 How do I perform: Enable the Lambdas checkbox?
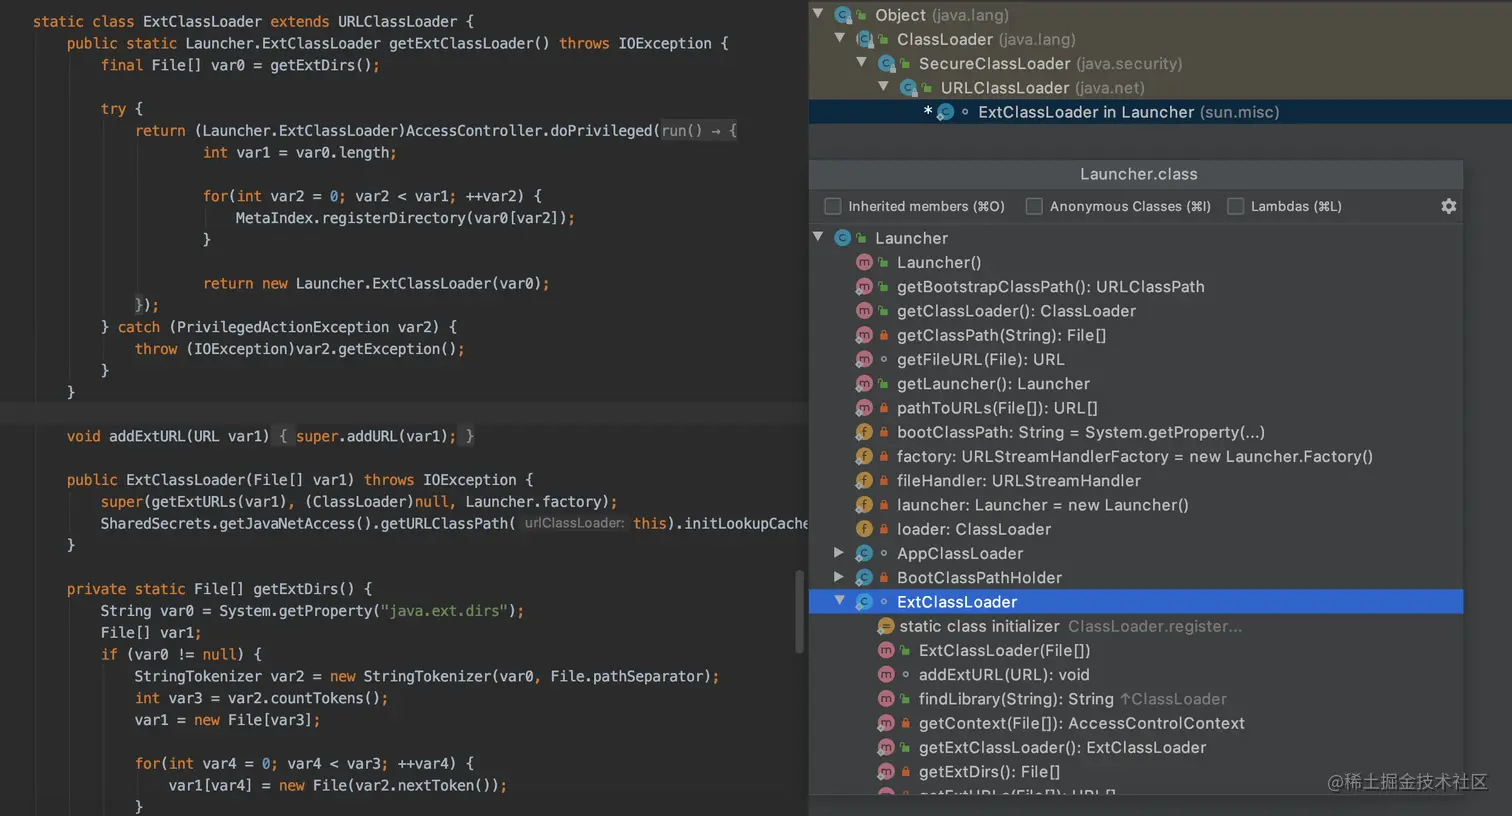point(1236,206)
